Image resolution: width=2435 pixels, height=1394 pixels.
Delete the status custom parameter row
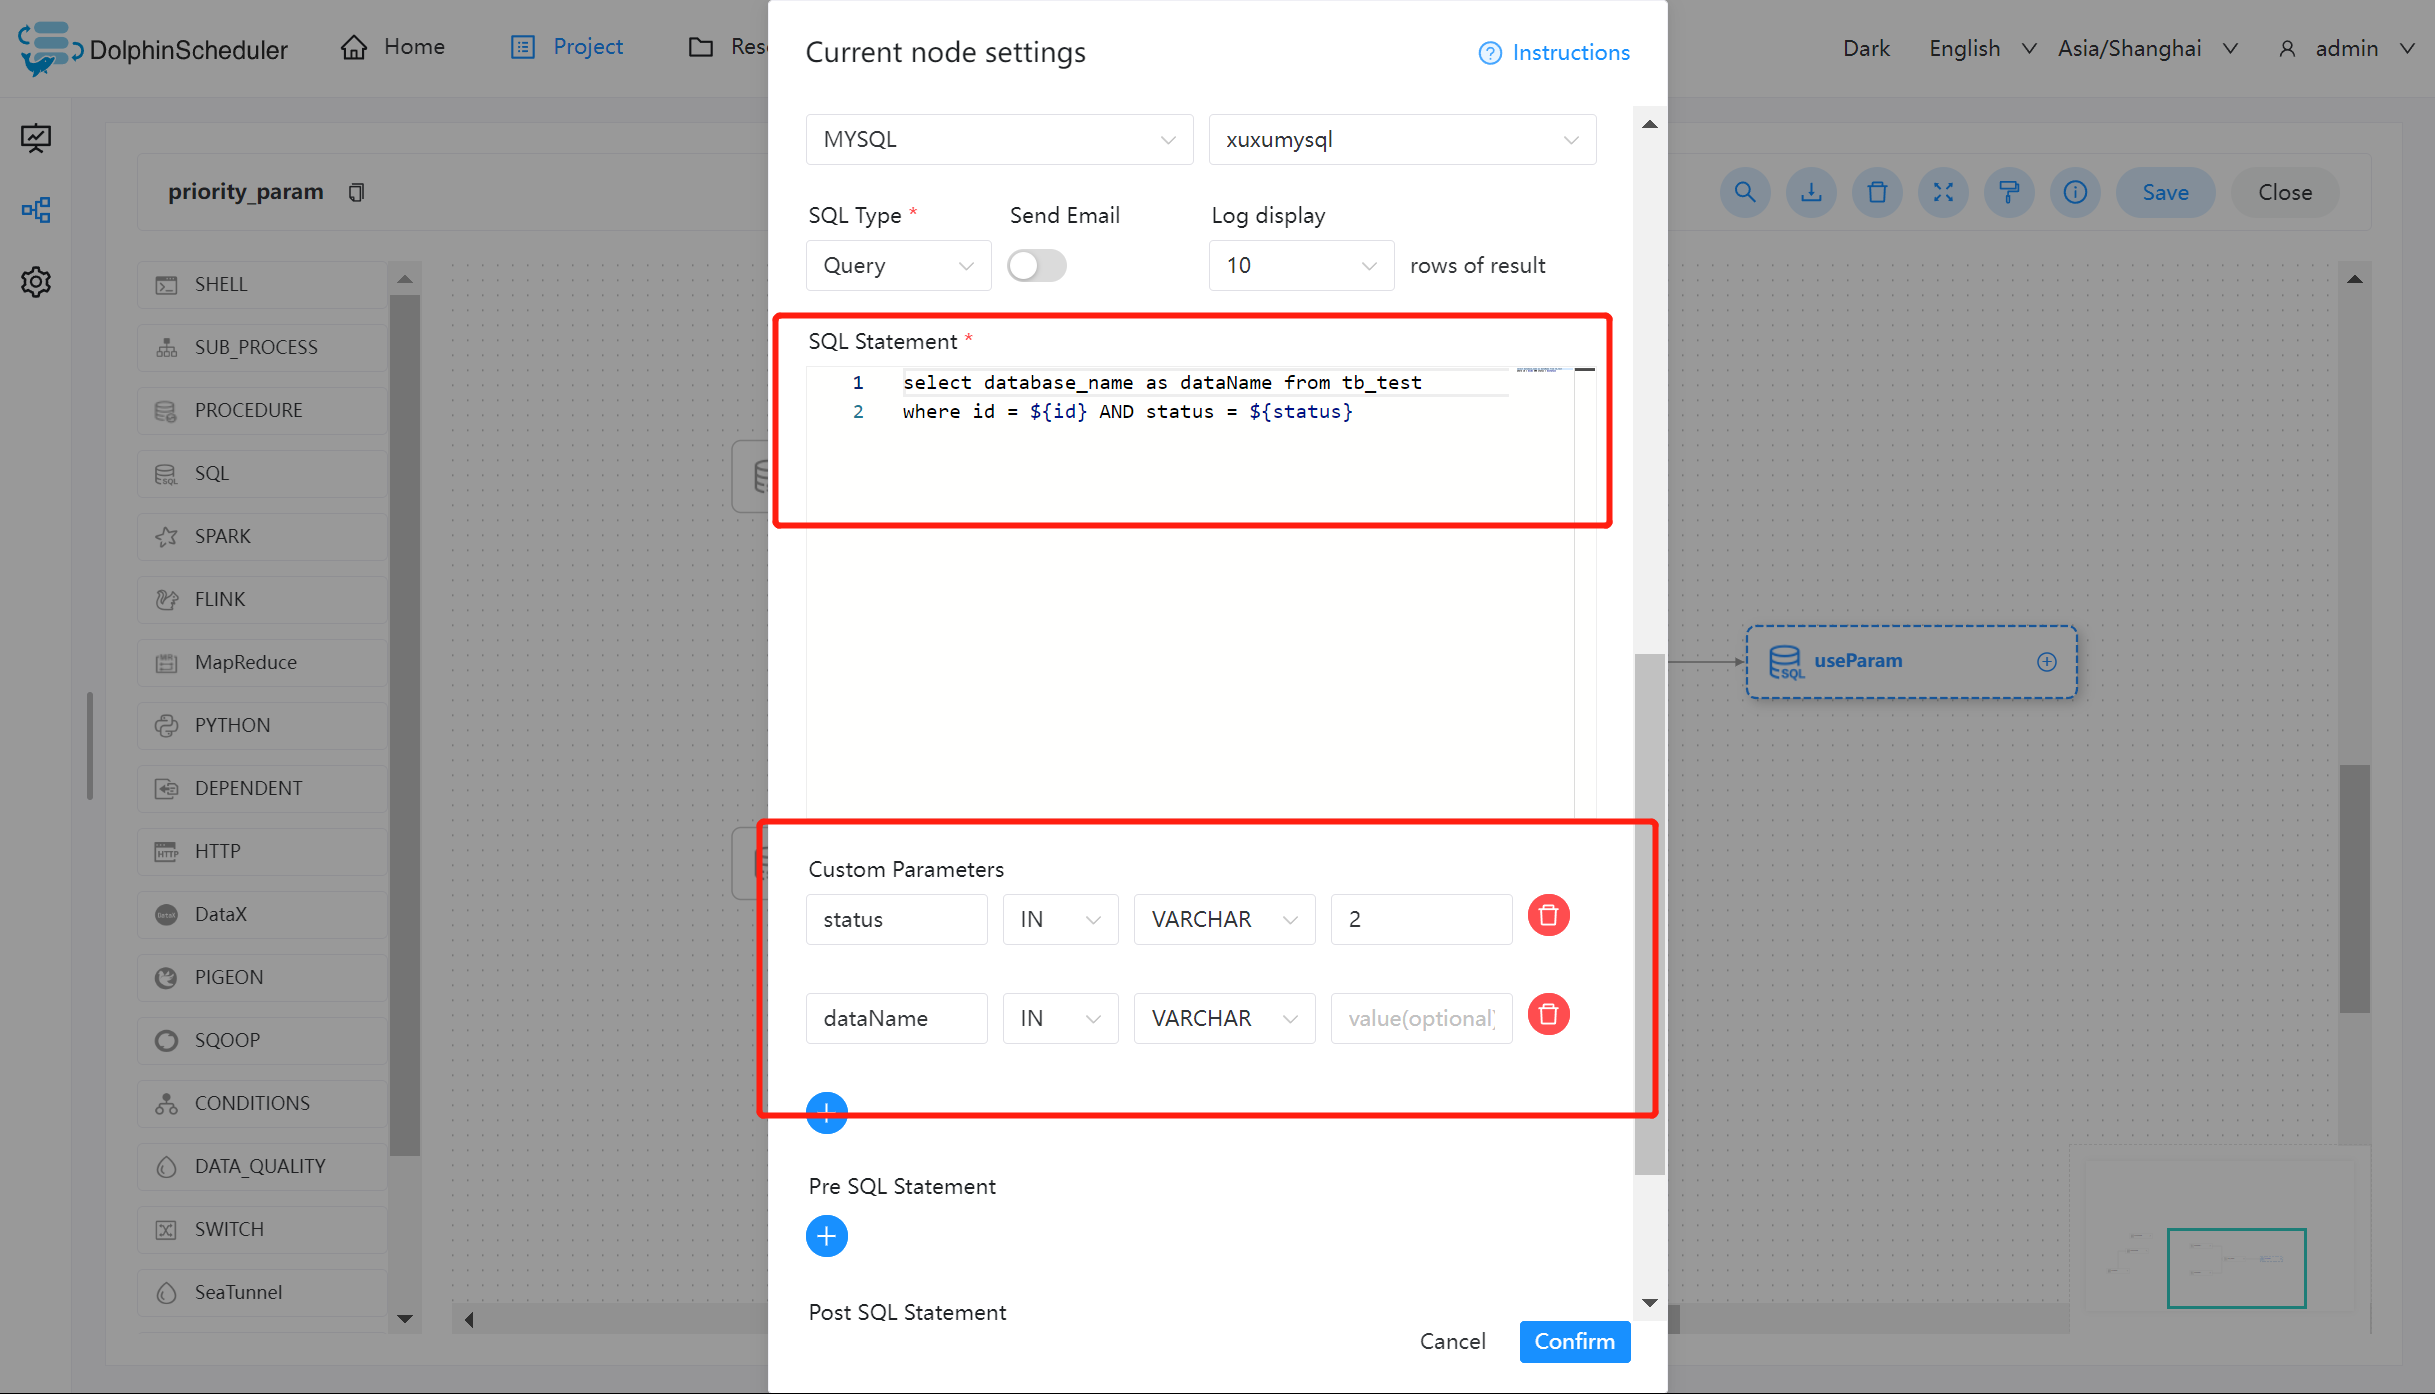pyautogui.click(x=1548, y=916)
